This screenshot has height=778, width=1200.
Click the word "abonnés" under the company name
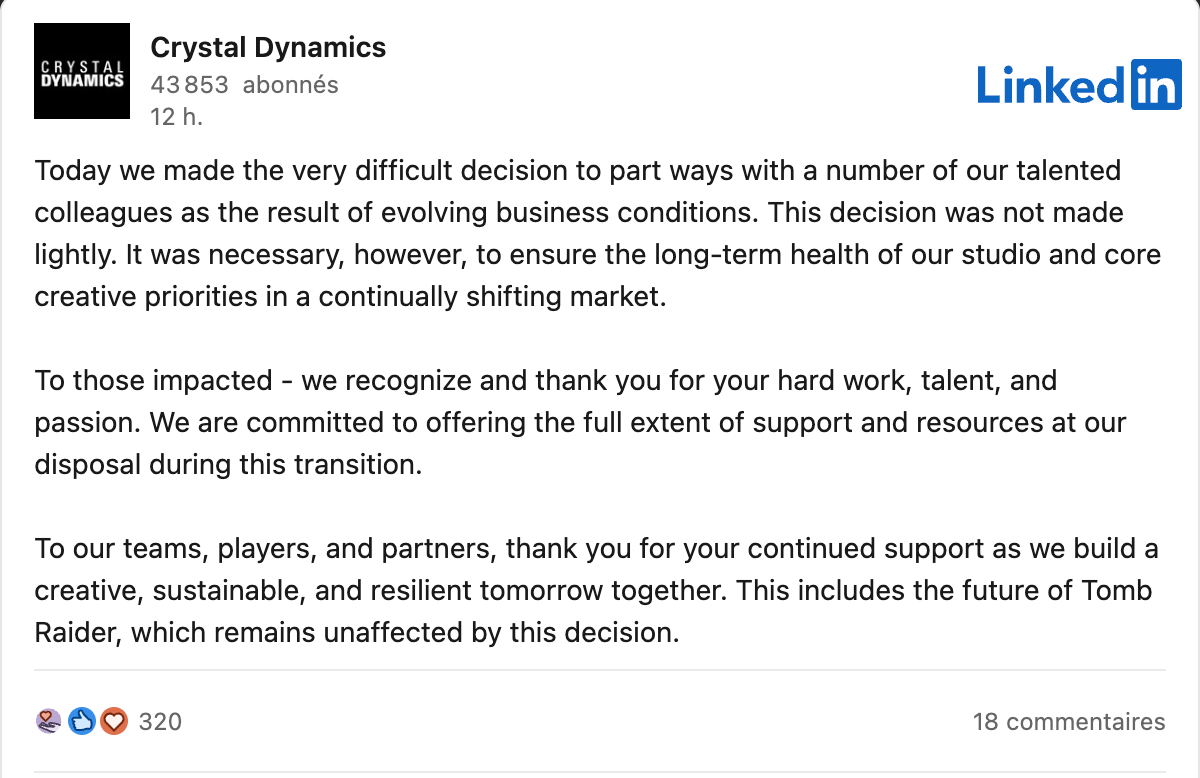tap(291, 85)
